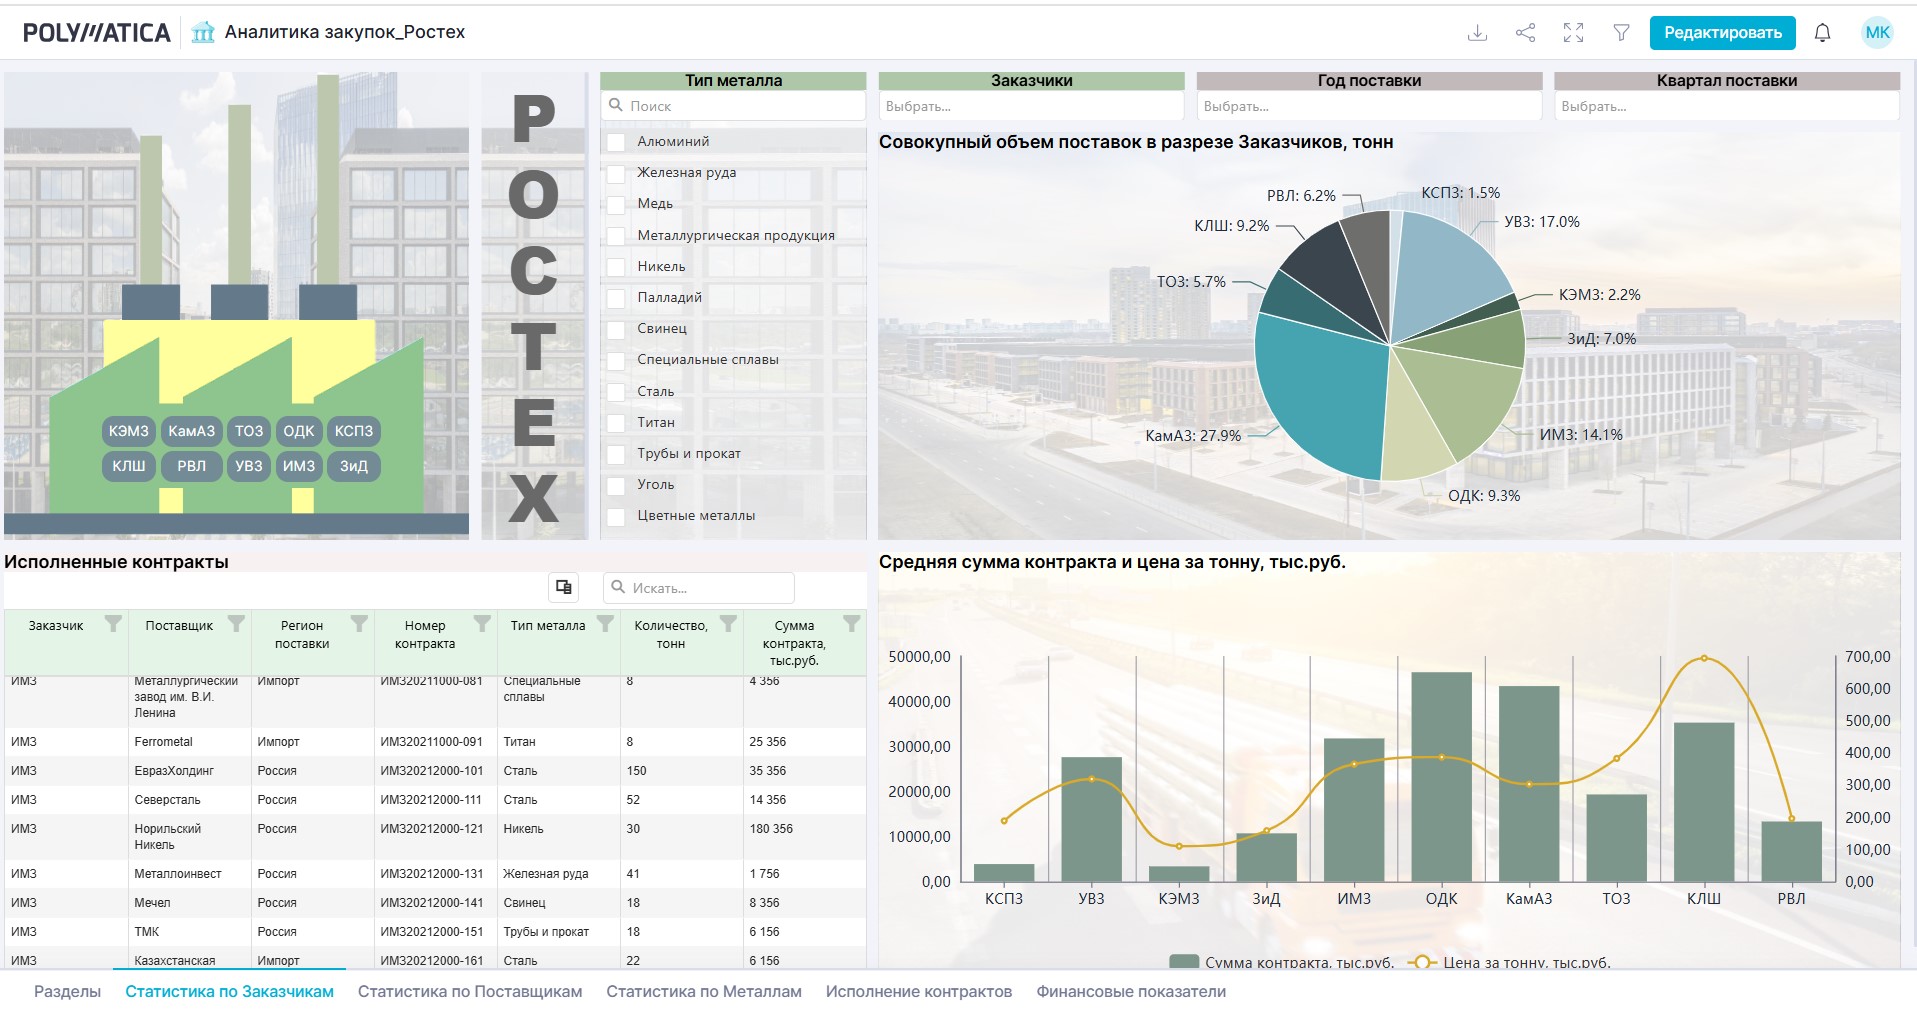
Task: Open the share icon
Action: tap(1525, 33)
